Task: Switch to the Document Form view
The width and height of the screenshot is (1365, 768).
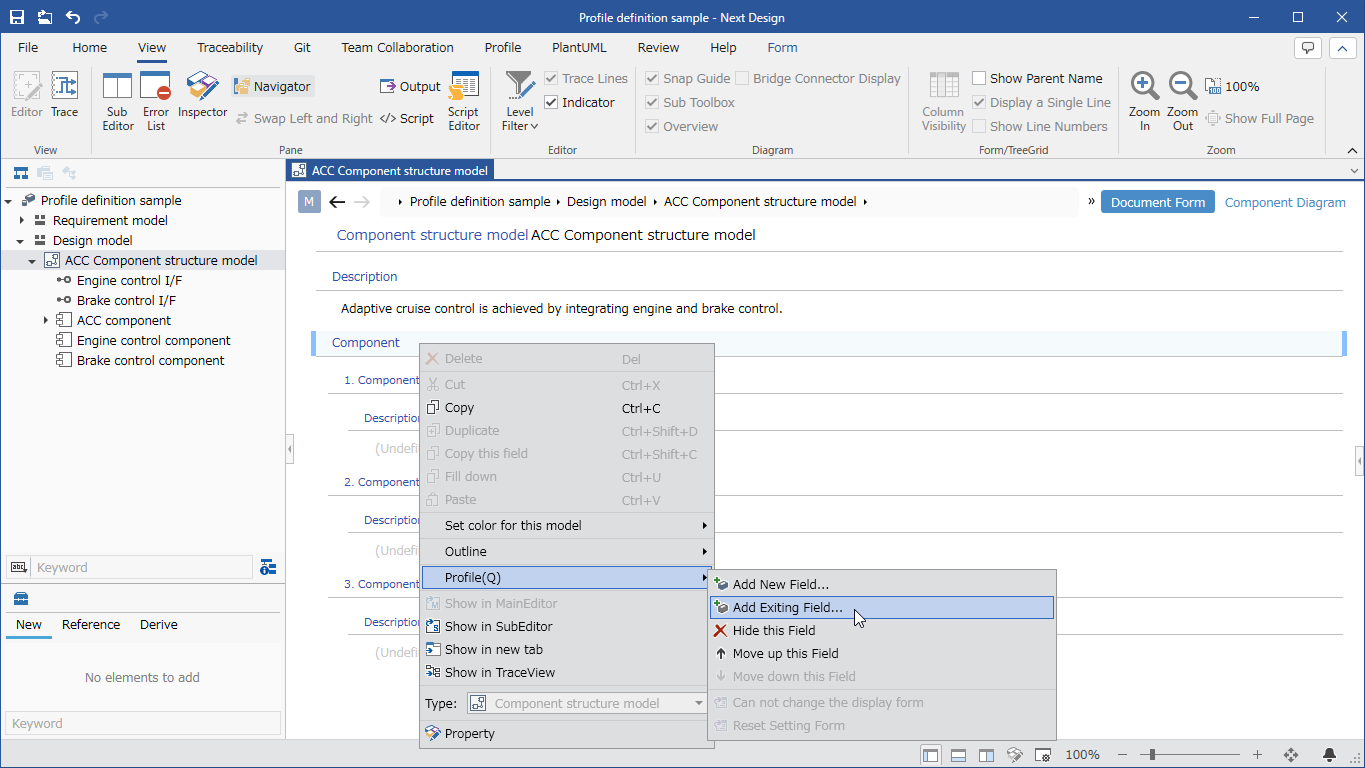Action: click(x=1158, y=202)
